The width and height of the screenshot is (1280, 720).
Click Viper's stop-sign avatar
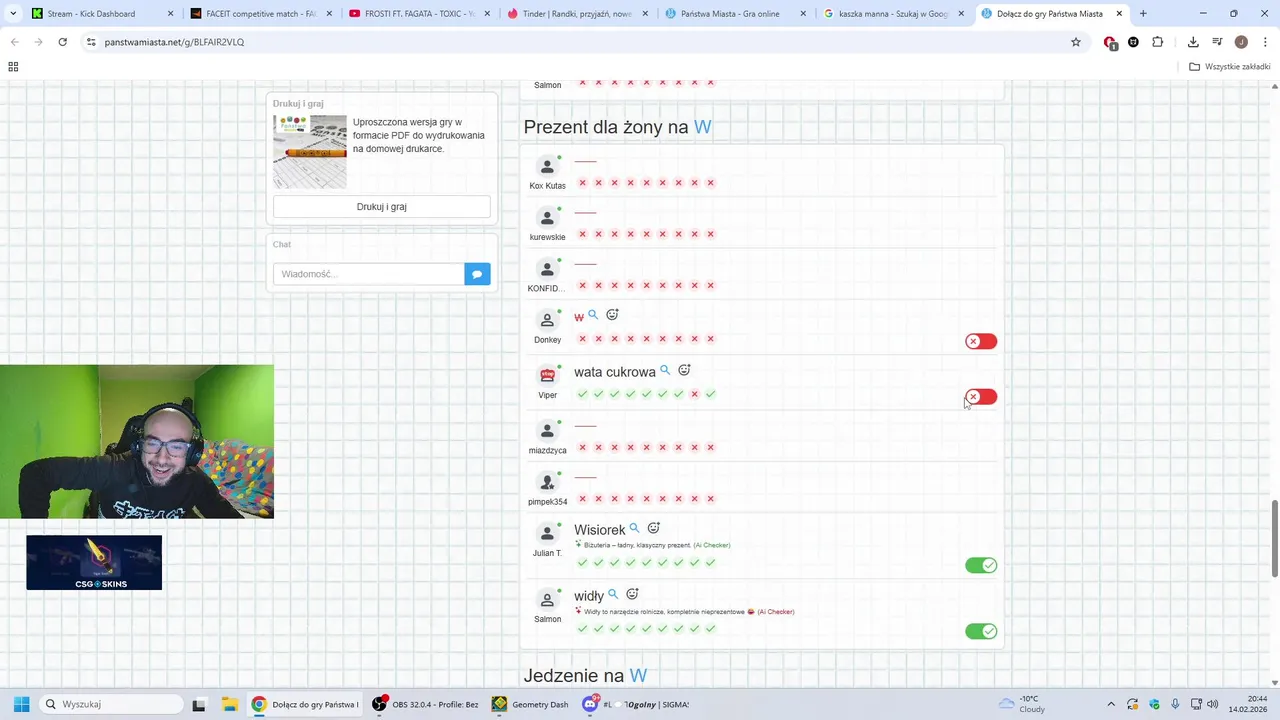[x=547, y=376]
